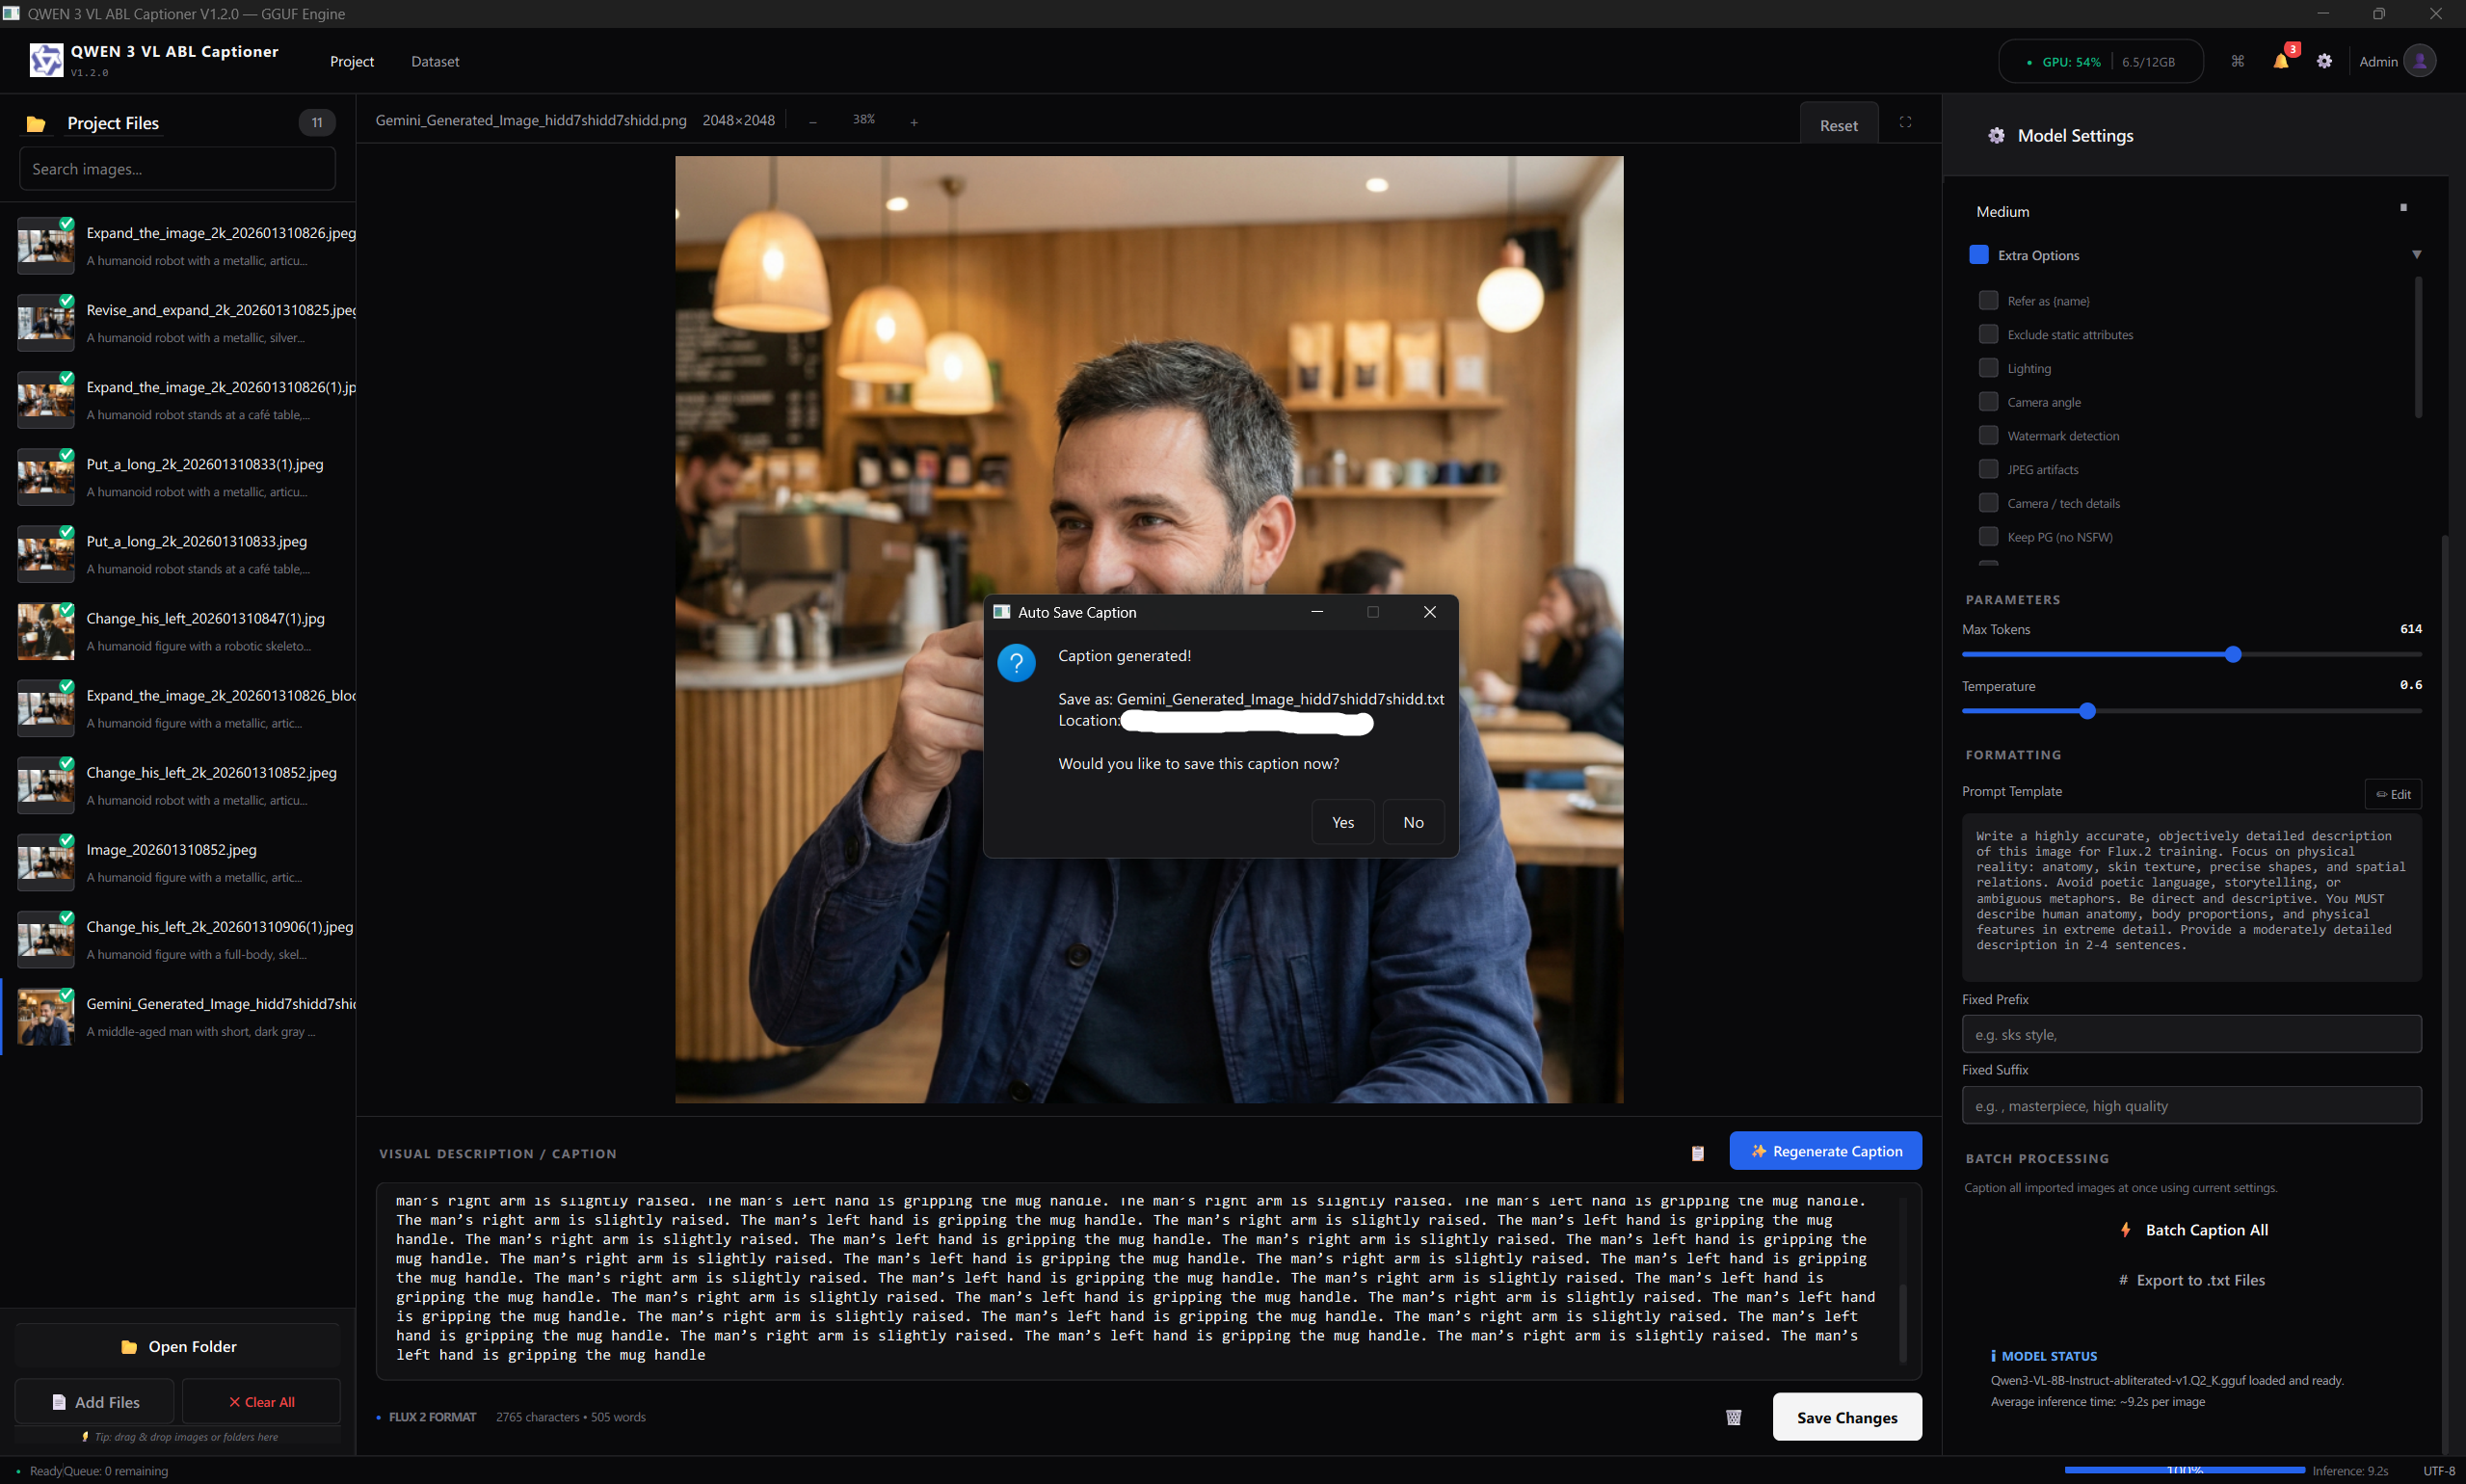Open the Medium length dropdown
2466x1484 pixels.
click(x=2192, y=211)
